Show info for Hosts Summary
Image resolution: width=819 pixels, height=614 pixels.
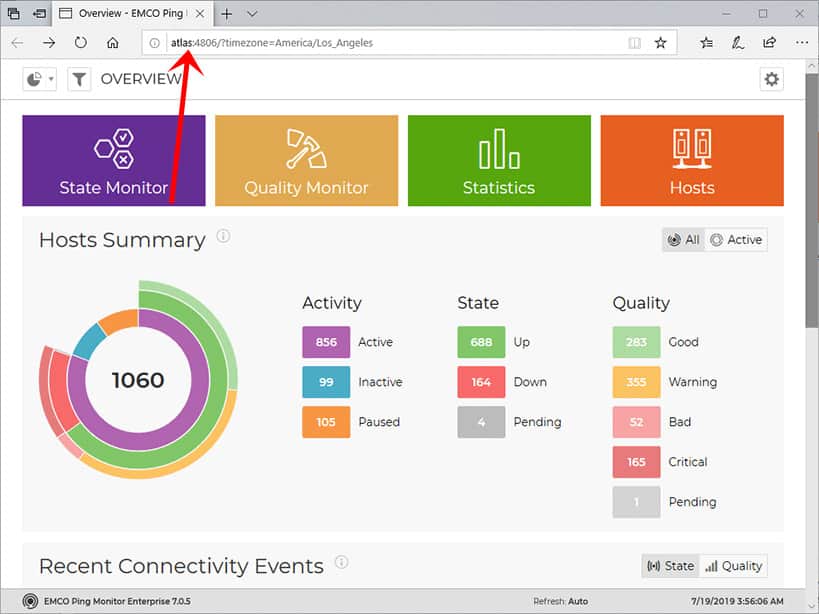click(223, 236)
